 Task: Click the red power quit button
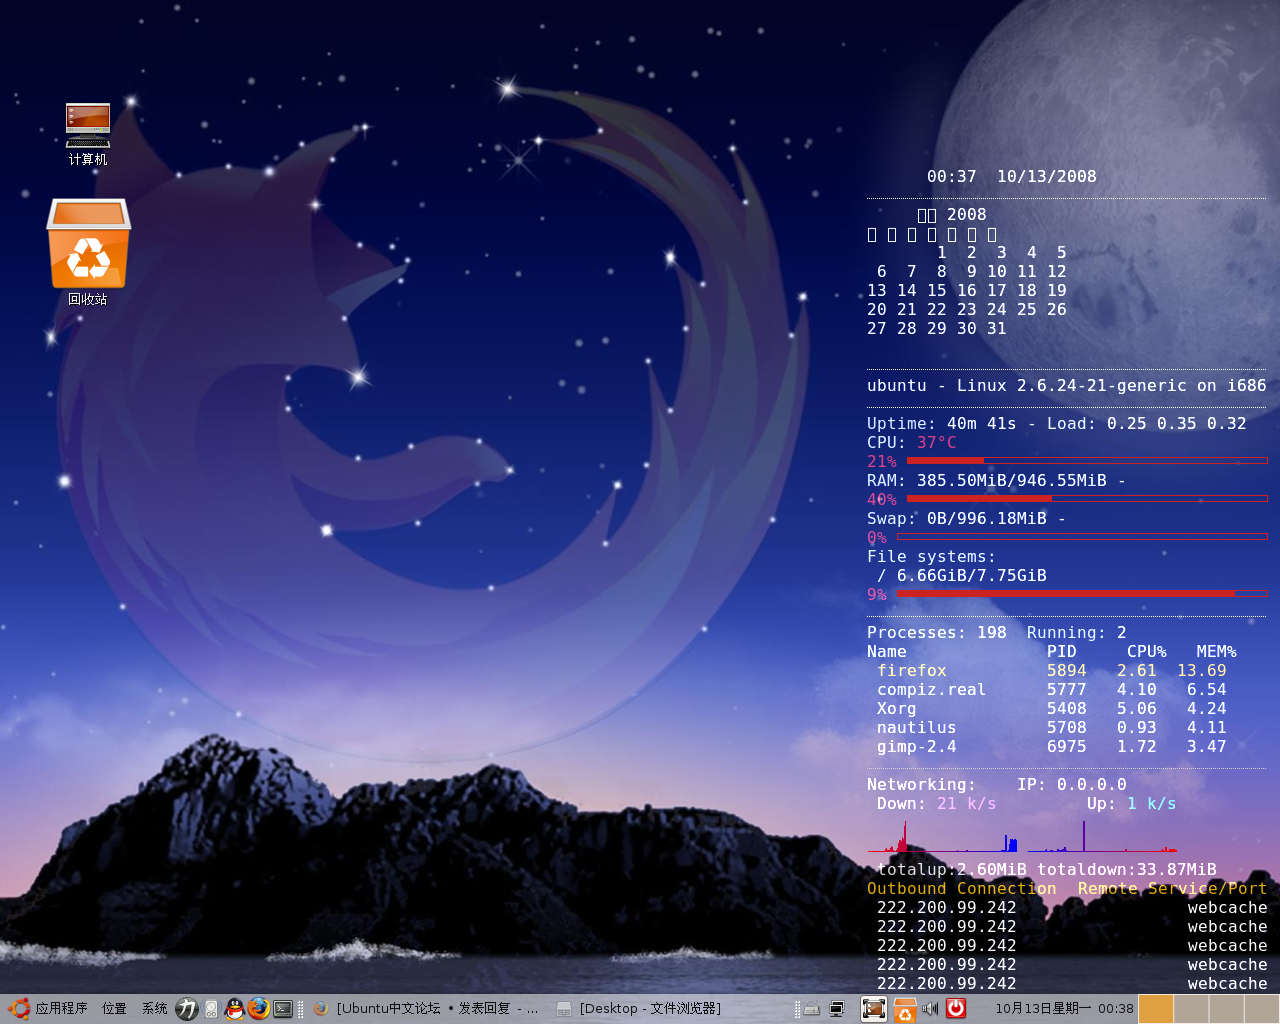pos(956,1008)
